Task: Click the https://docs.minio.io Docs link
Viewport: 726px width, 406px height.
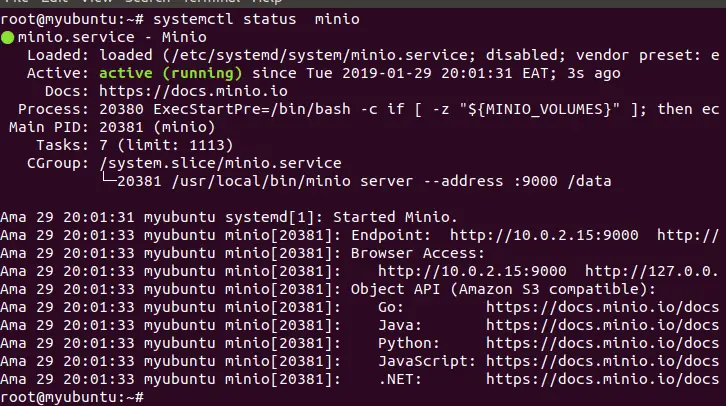Action: pos(194,91)
